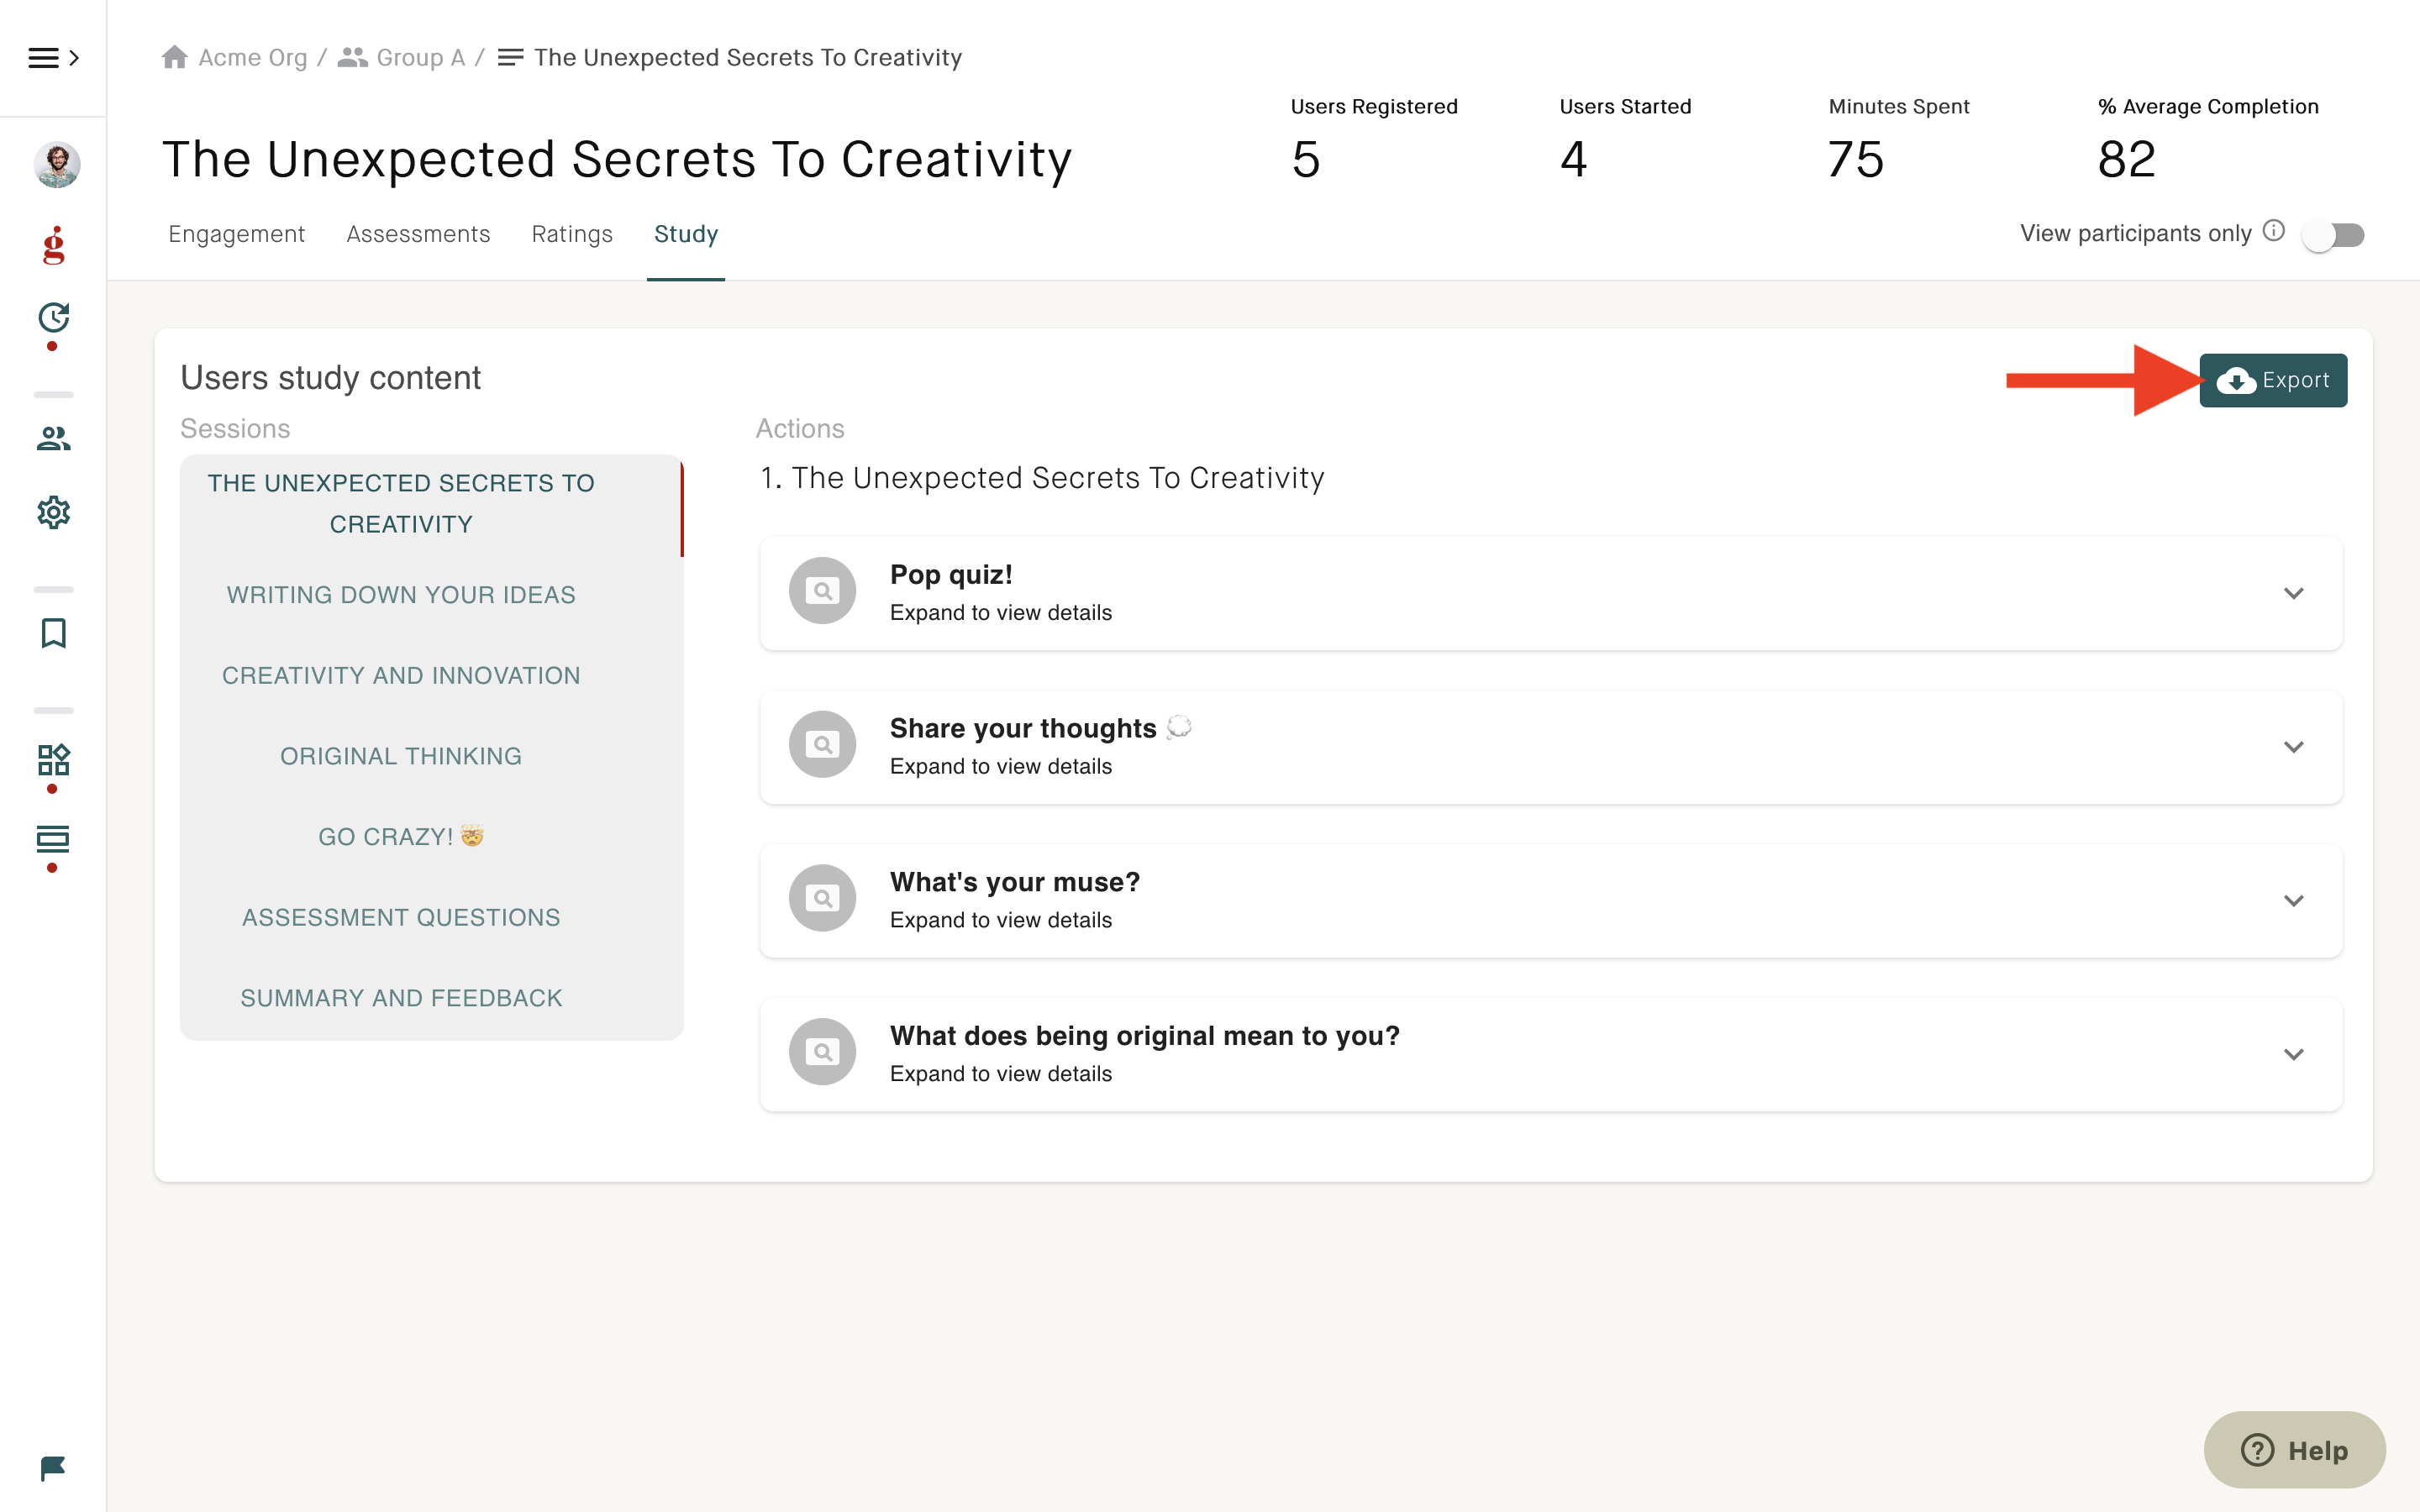Viewport: 2420px width, 1512px height.
Task: Open the settings gear icon
Action: click(x=54, y=512)
